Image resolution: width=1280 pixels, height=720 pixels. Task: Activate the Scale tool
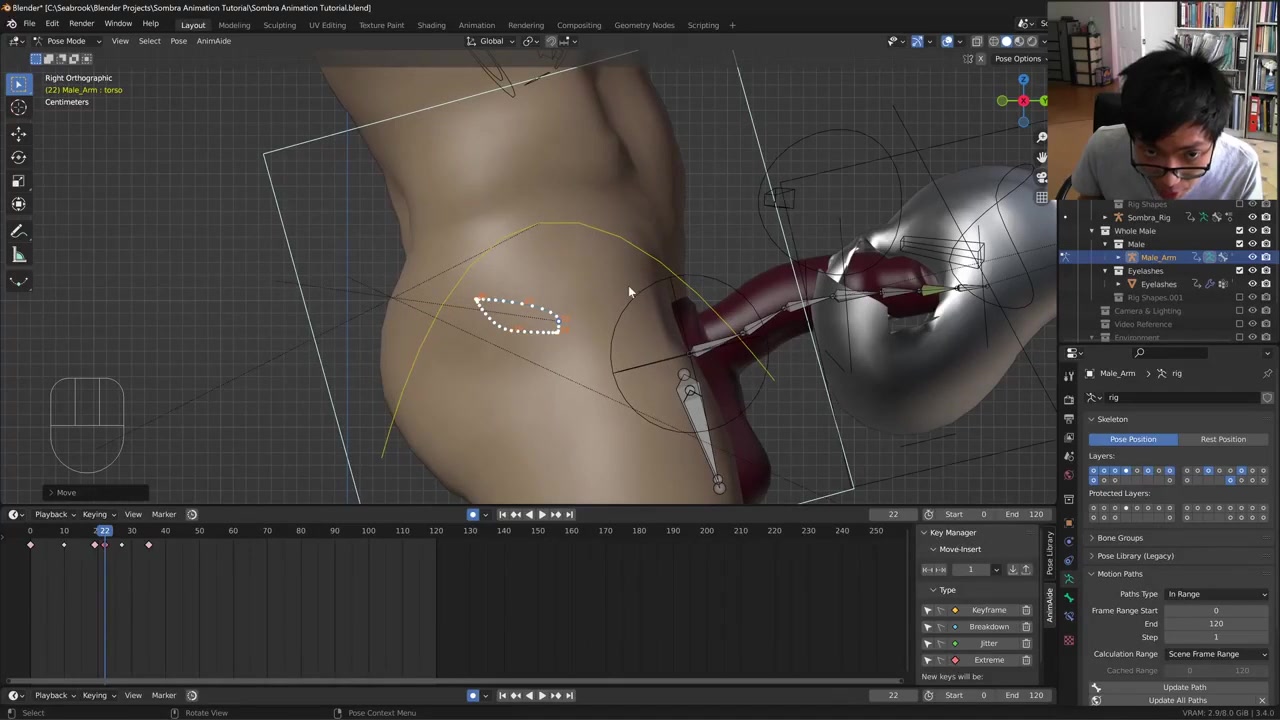(x=18, y=181)
